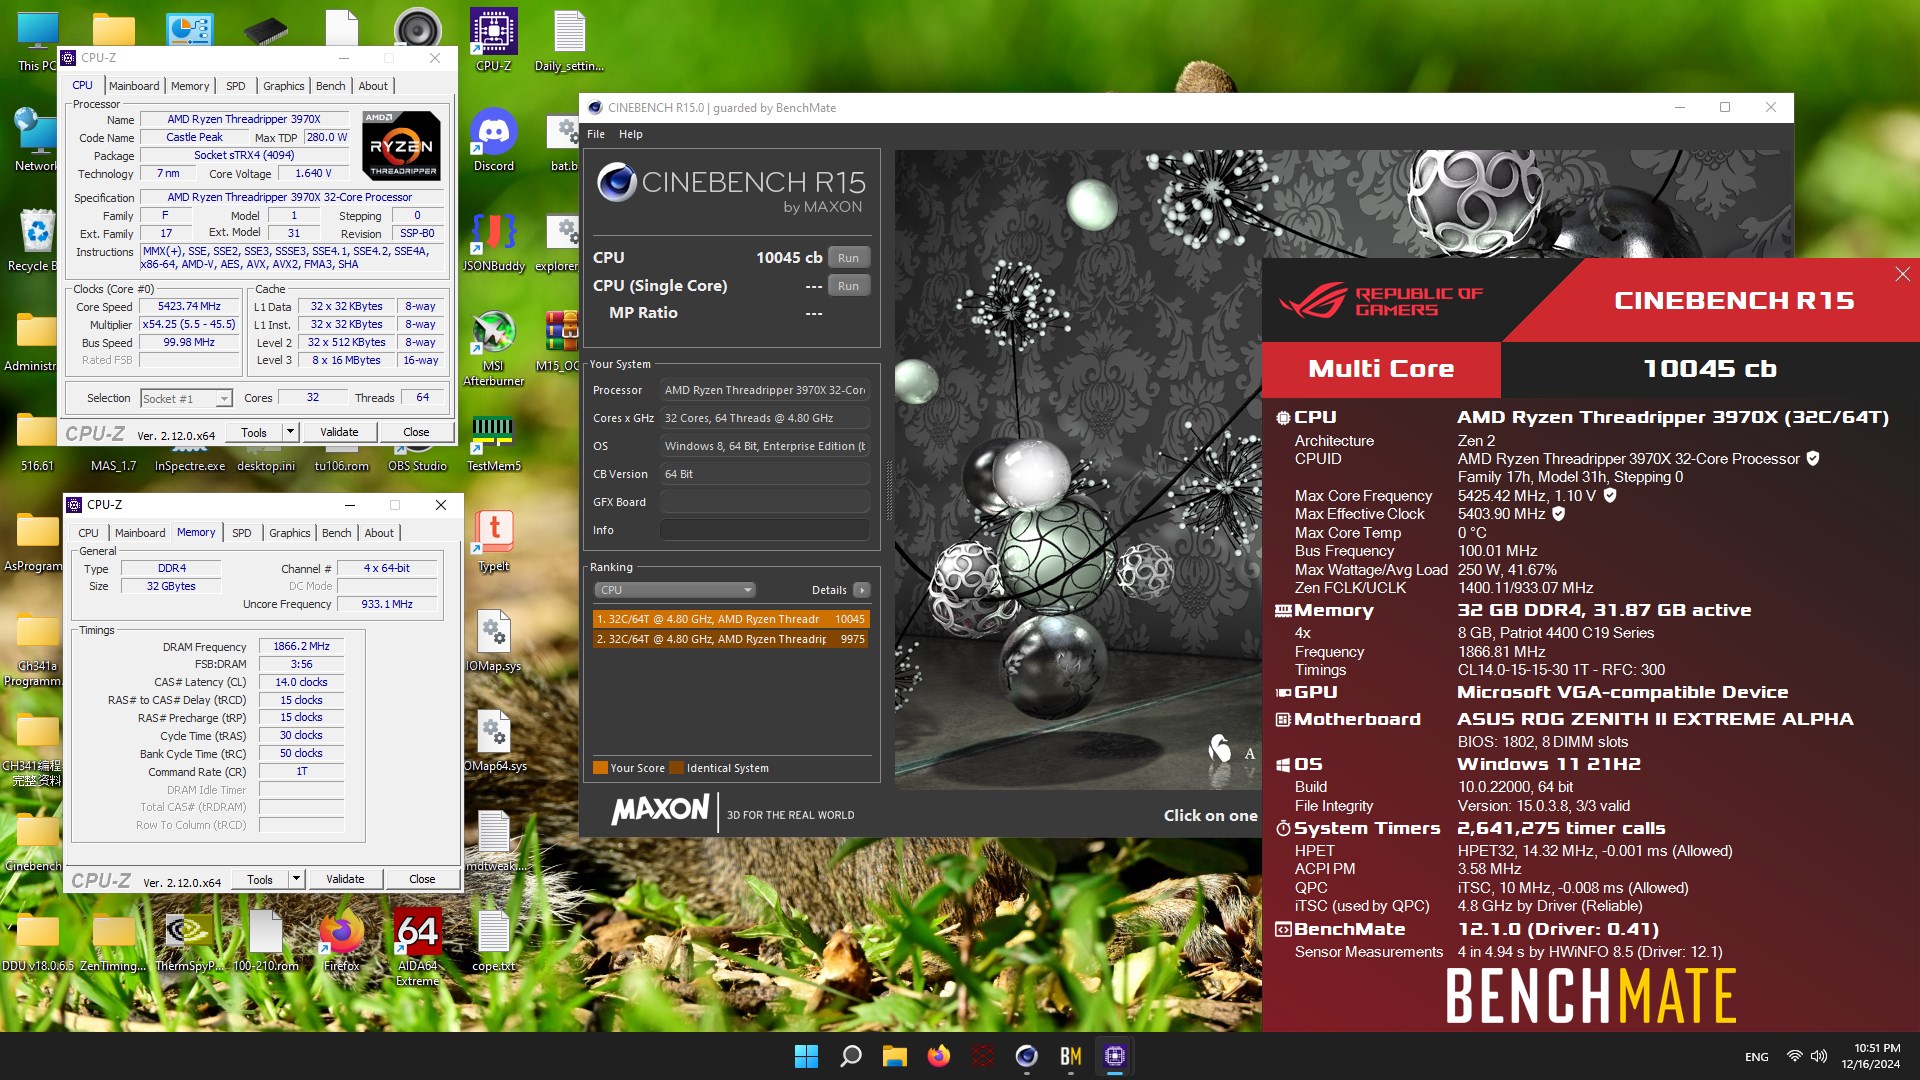Close the BenchMate result overlay with X
The height and width of the screenshot is (1080, 1920).
click(1902, 274)
